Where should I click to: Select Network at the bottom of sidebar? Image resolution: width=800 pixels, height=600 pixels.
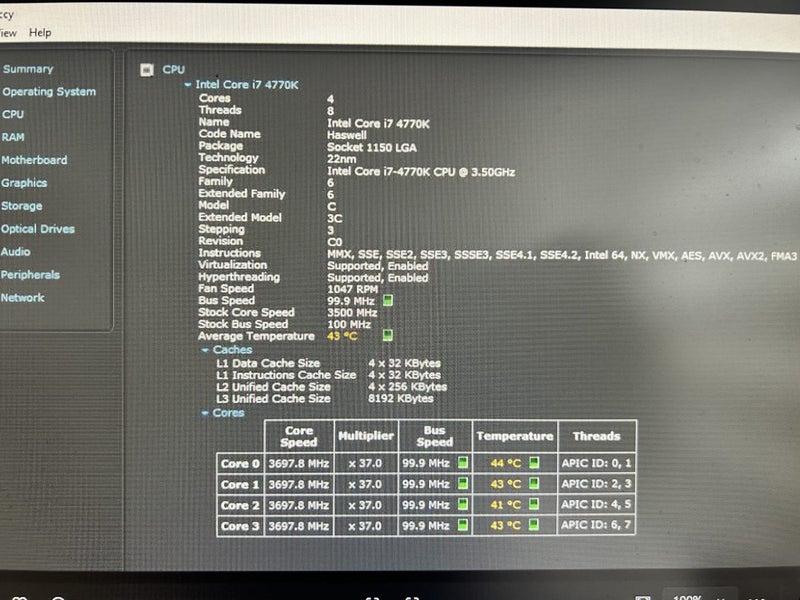[x=24, y=298]
